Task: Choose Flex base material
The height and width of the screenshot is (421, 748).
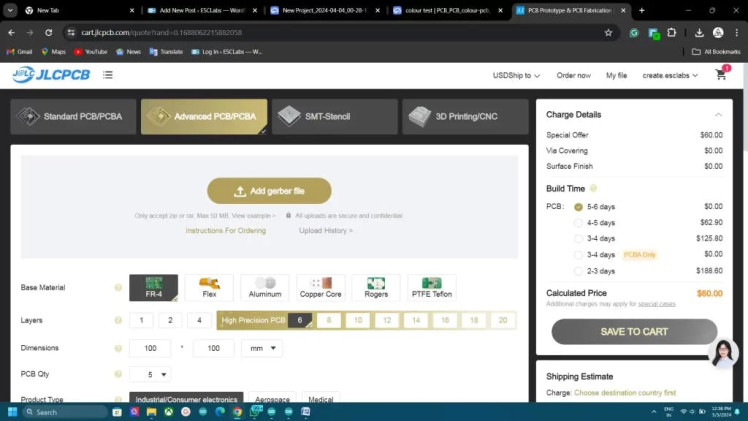Action: [209, 288]
